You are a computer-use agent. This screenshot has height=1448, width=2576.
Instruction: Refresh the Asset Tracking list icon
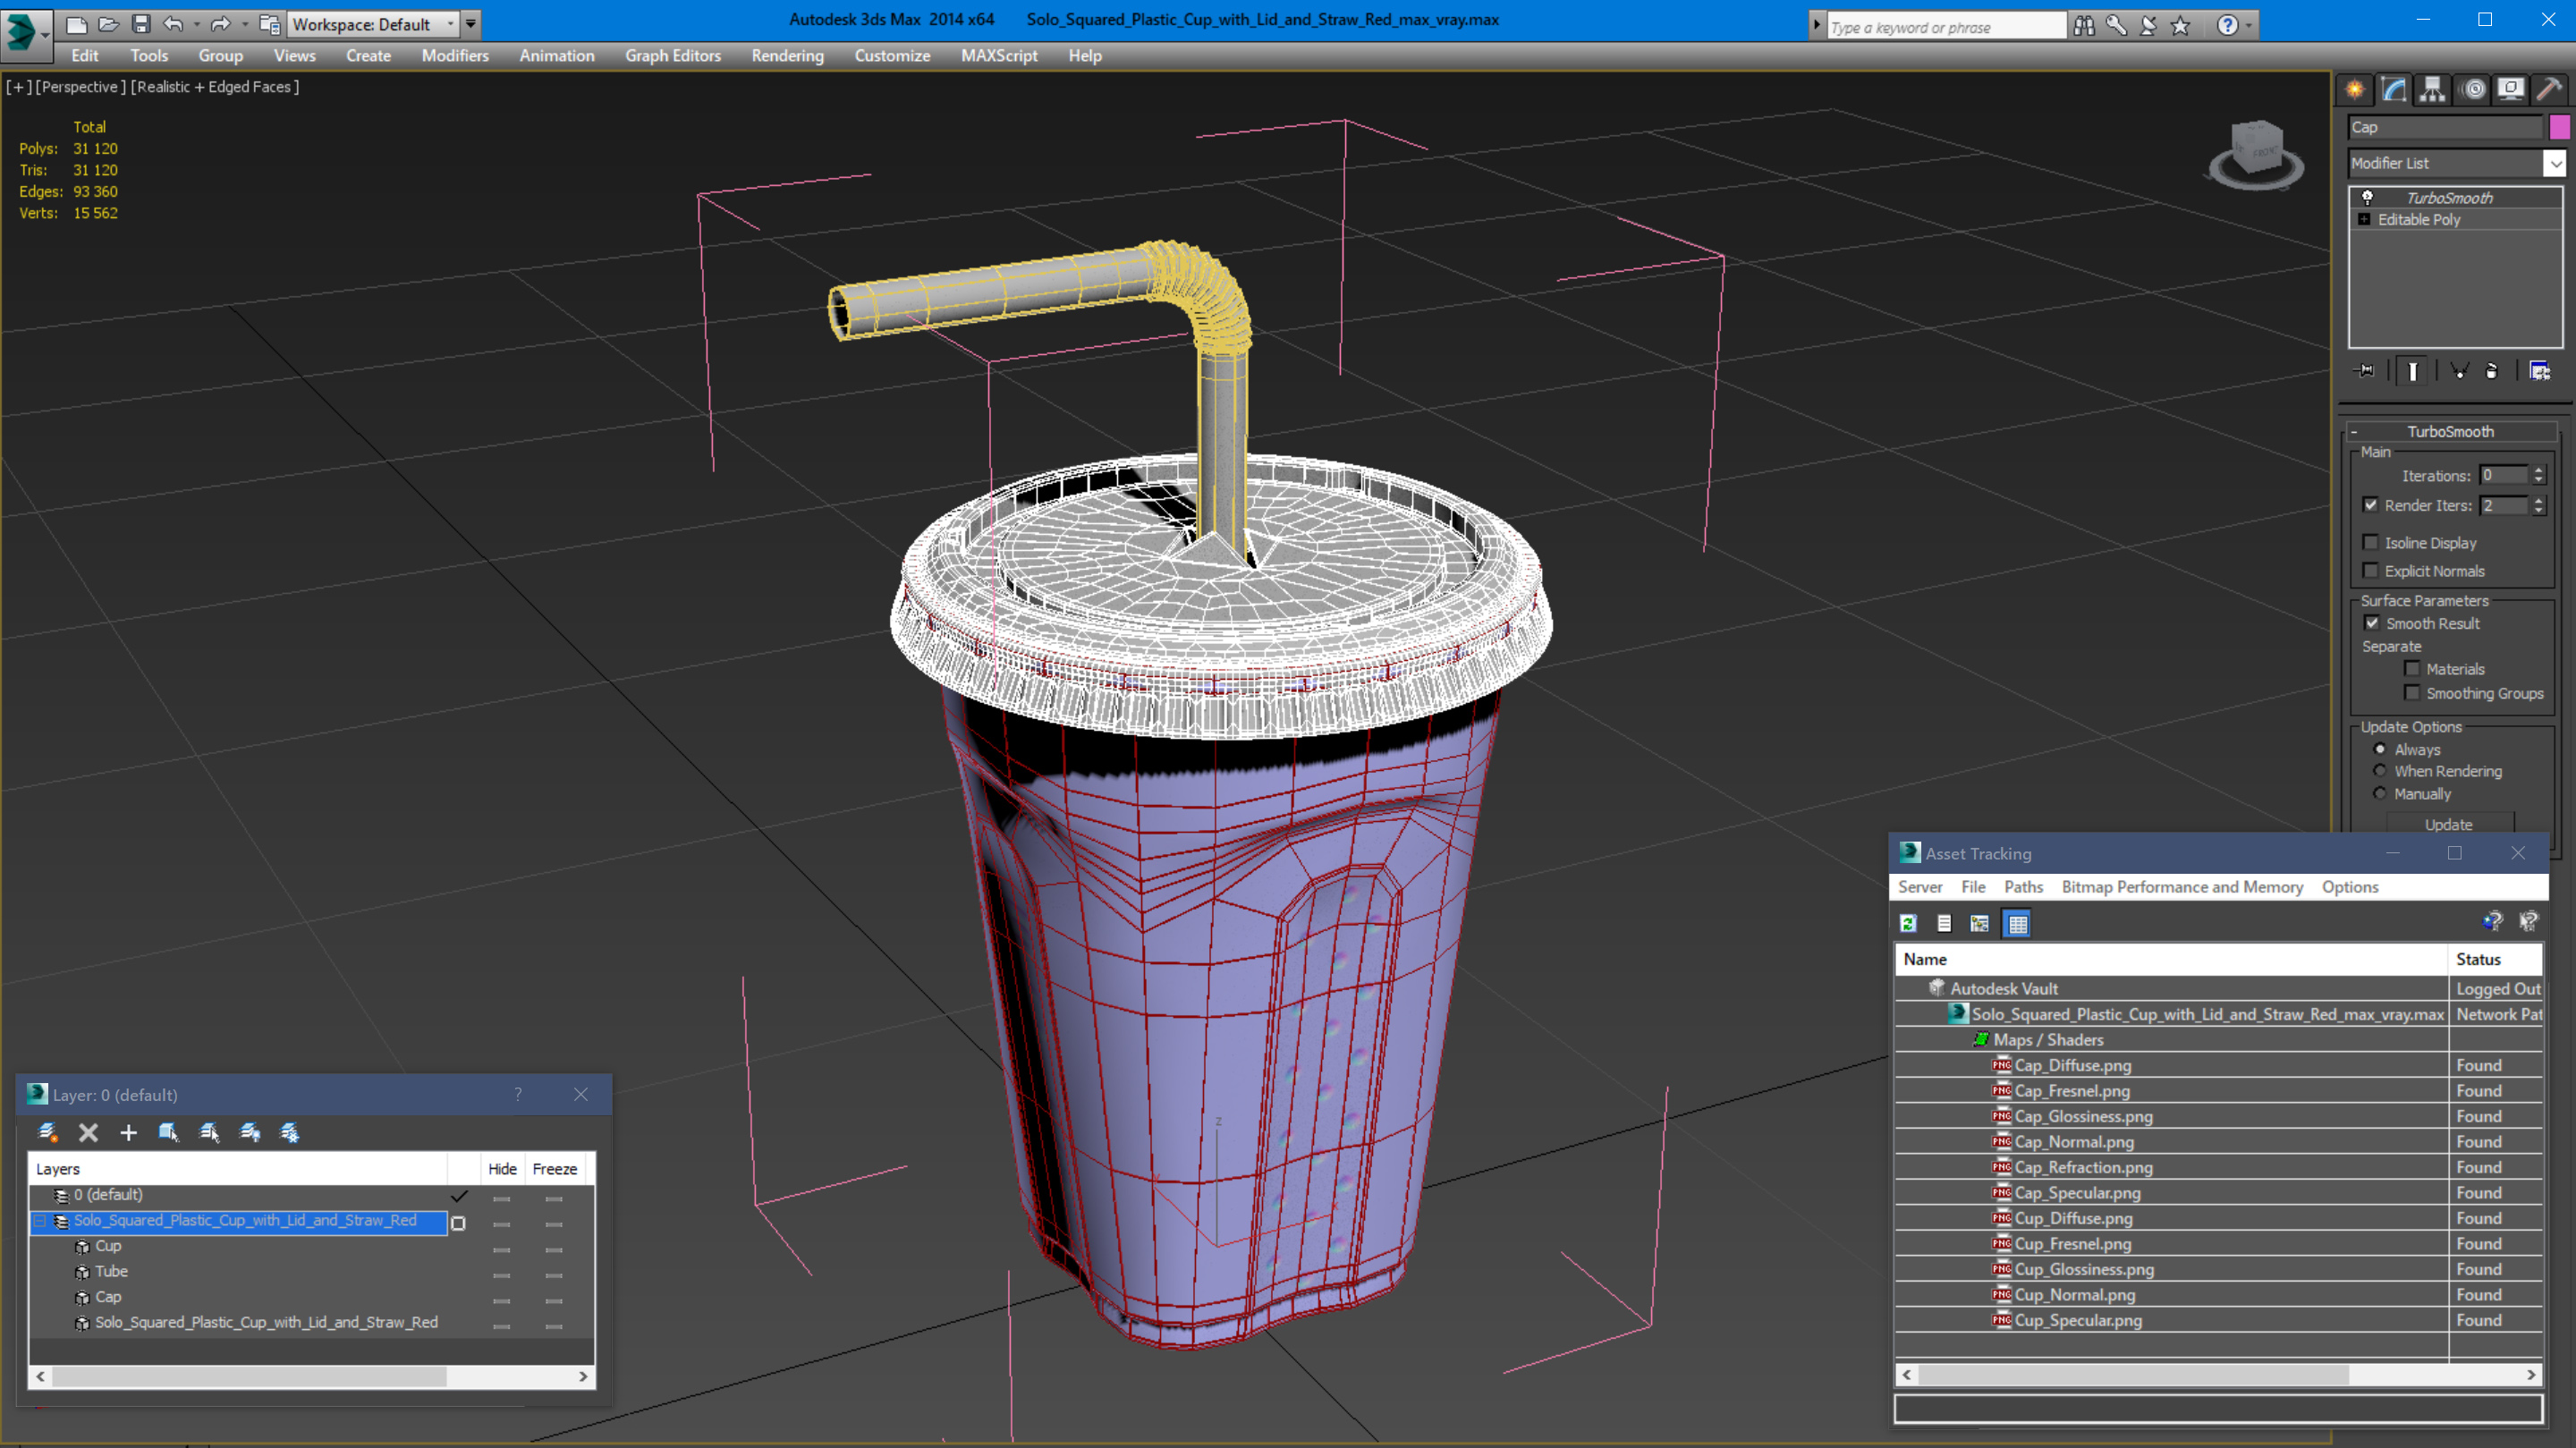(x=1908, y=923)
